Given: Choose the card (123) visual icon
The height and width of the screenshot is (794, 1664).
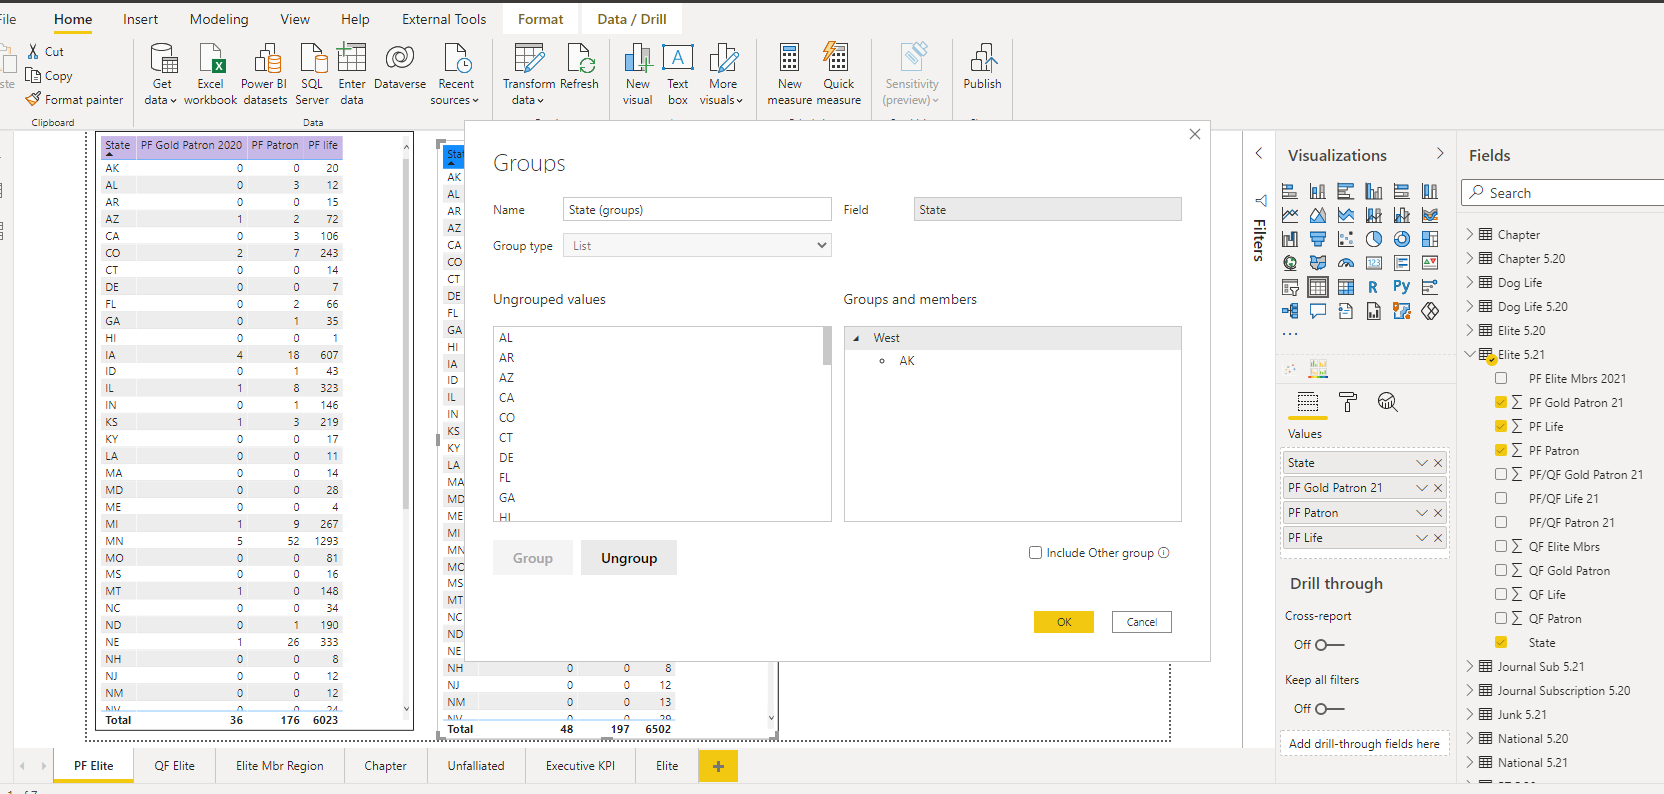Looking at the screenshot, I should pyautogui.click(x=1374, y=263).
